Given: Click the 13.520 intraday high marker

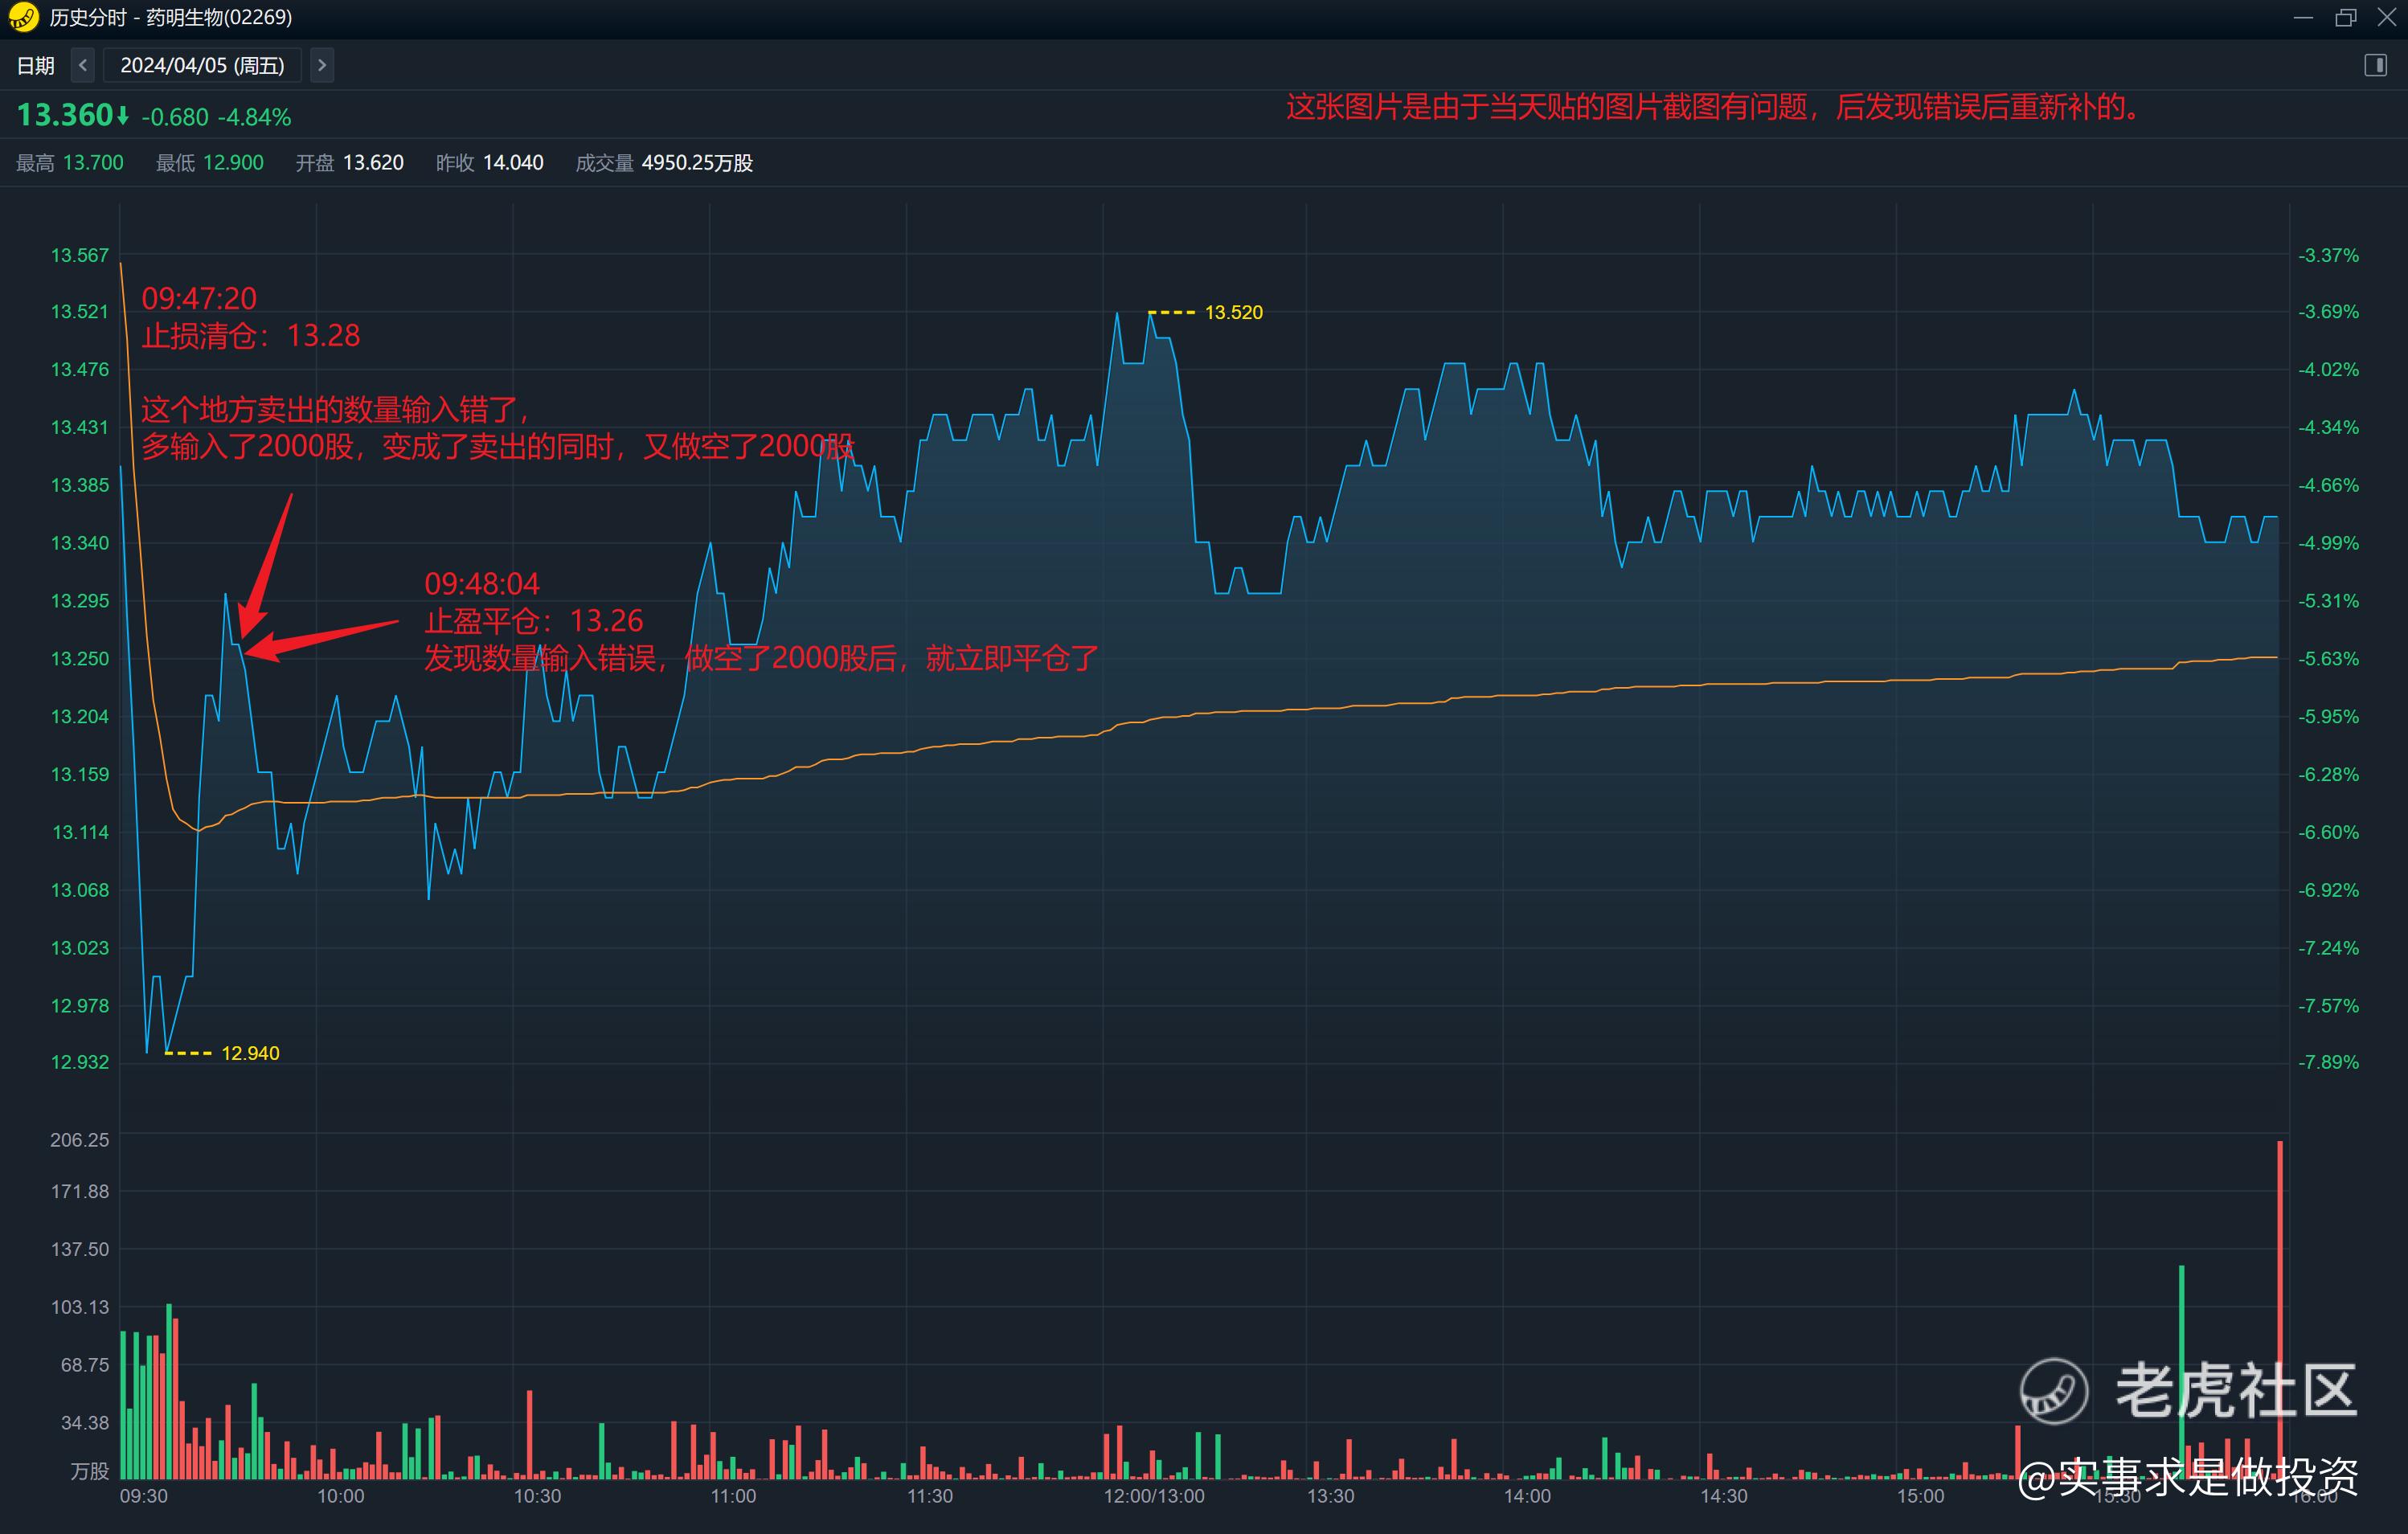Looking at the screenshot, I should pos(1232,312).
